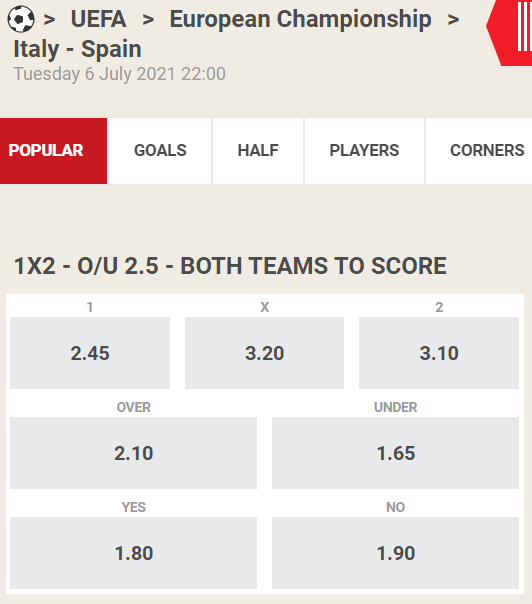Open the UEFA breadcrumb link
The width and height of the screenshot is (532, 604).
(98, 19)
